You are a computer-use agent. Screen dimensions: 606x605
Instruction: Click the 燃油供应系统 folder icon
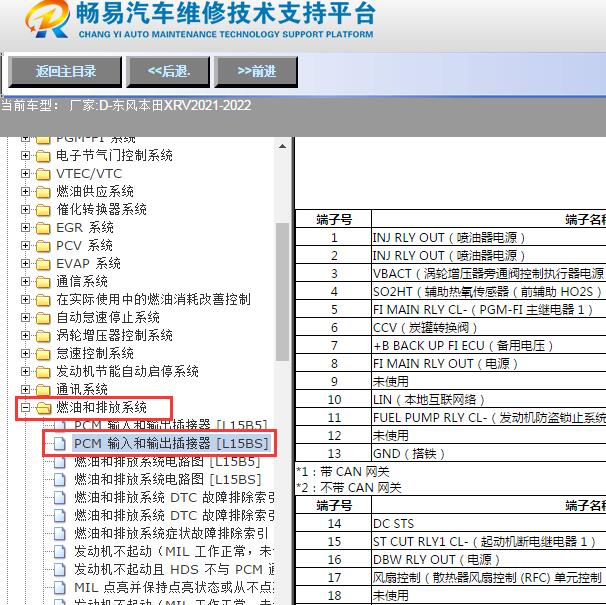(x=43, y=192)
